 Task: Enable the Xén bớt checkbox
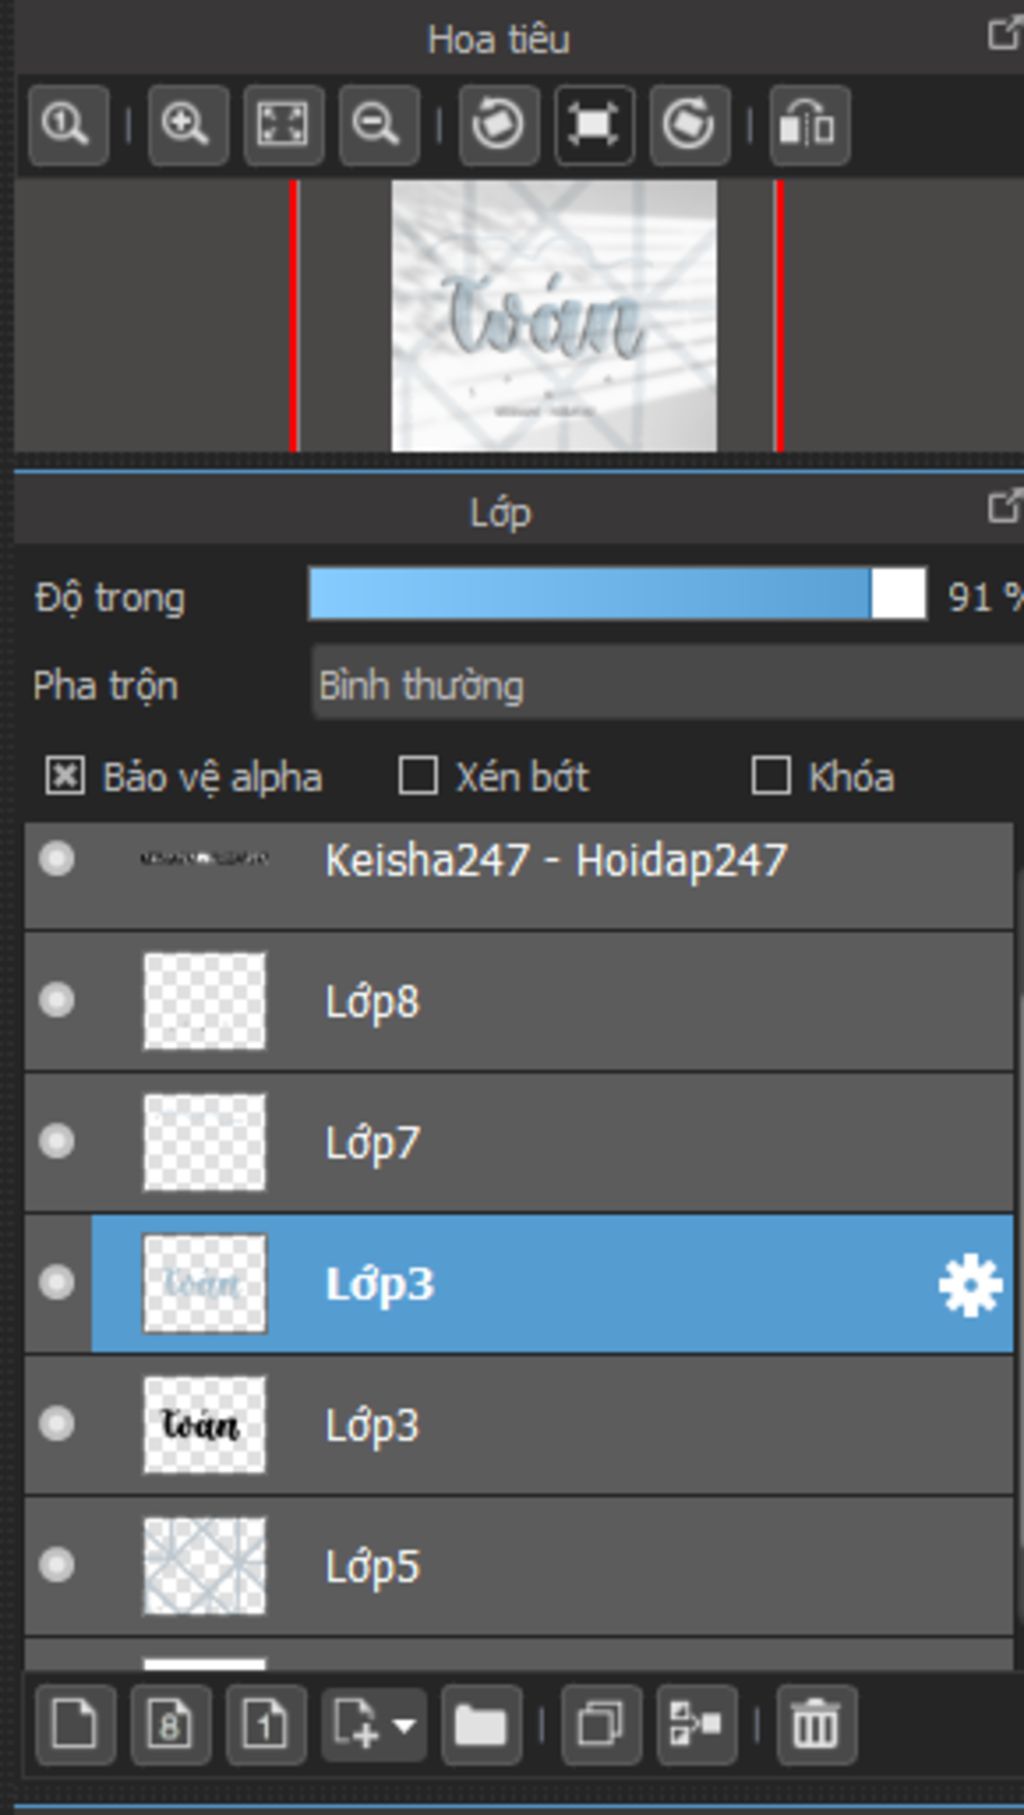point(418,776)
